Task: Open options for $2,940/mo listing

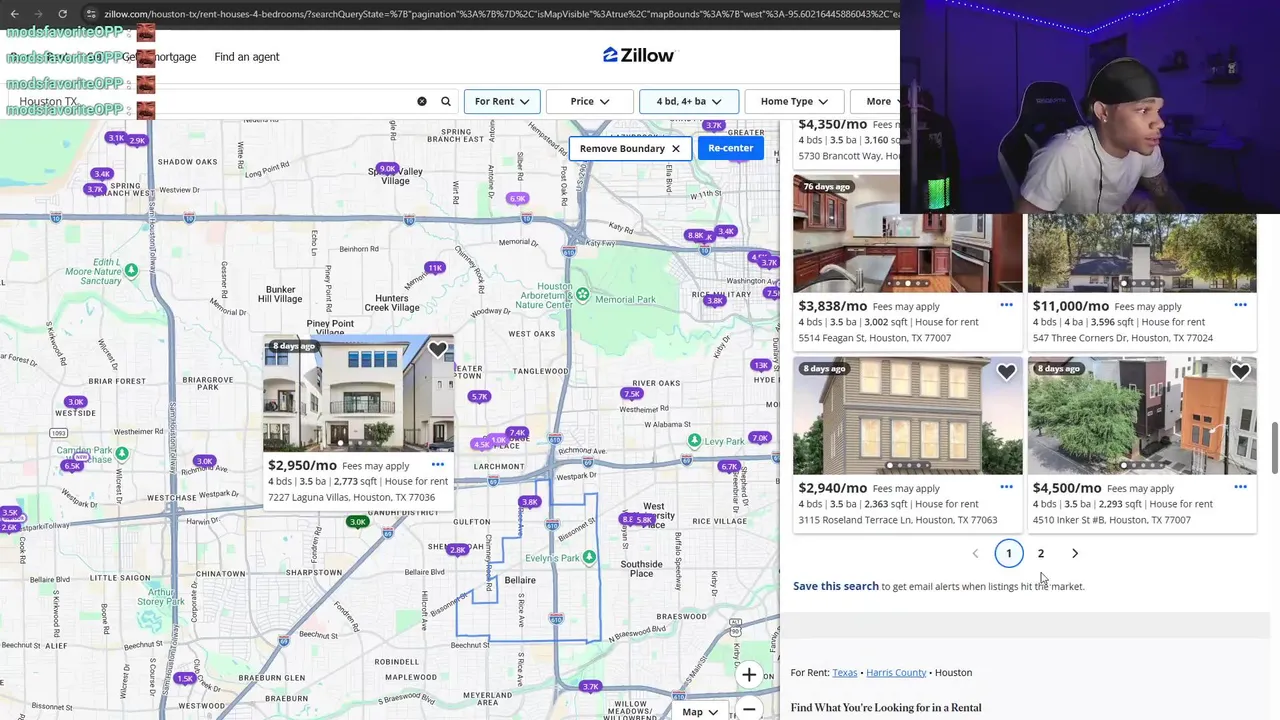Action: tap(1006, 487)
